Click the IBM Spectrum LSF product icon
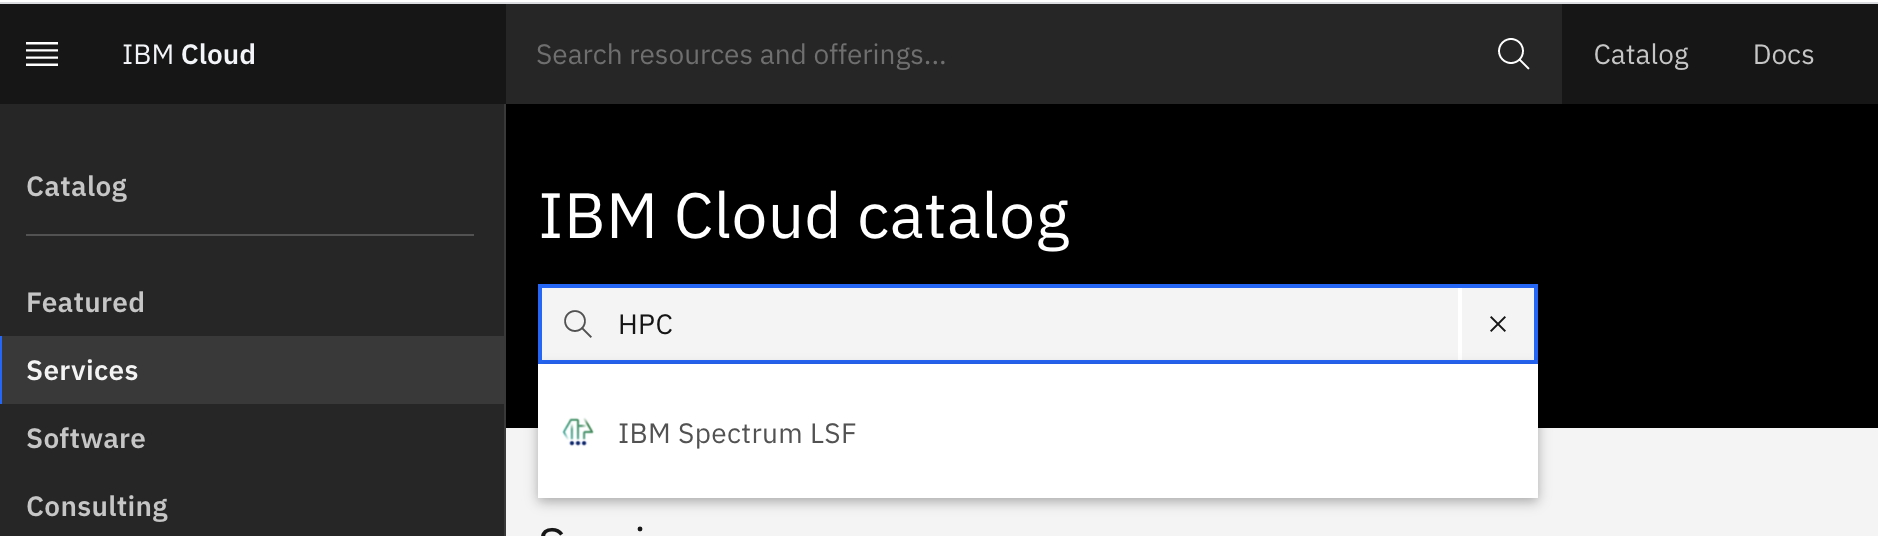The image size is (1878, 536). [x=578, y=432]
